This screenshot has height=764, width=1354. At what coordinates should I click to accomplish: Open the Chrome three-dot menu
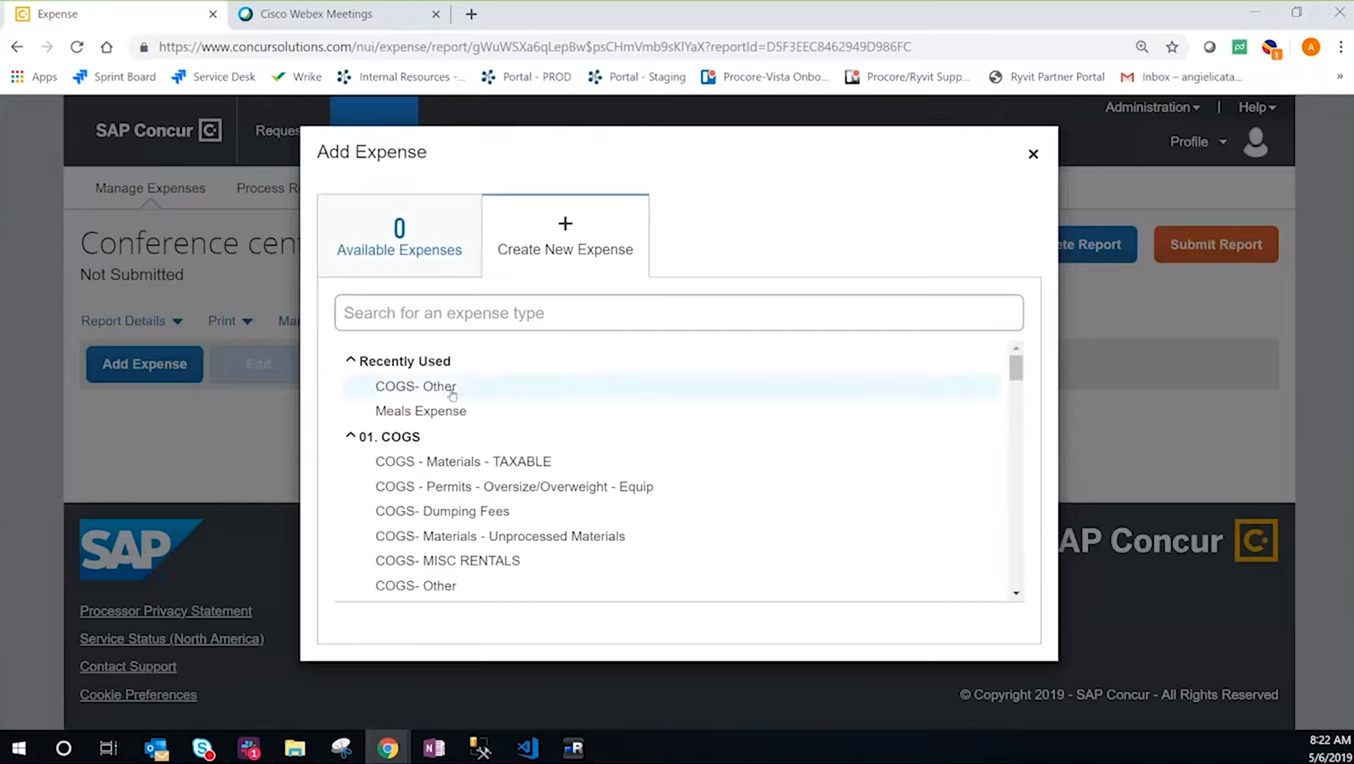tap(1341, 47)
